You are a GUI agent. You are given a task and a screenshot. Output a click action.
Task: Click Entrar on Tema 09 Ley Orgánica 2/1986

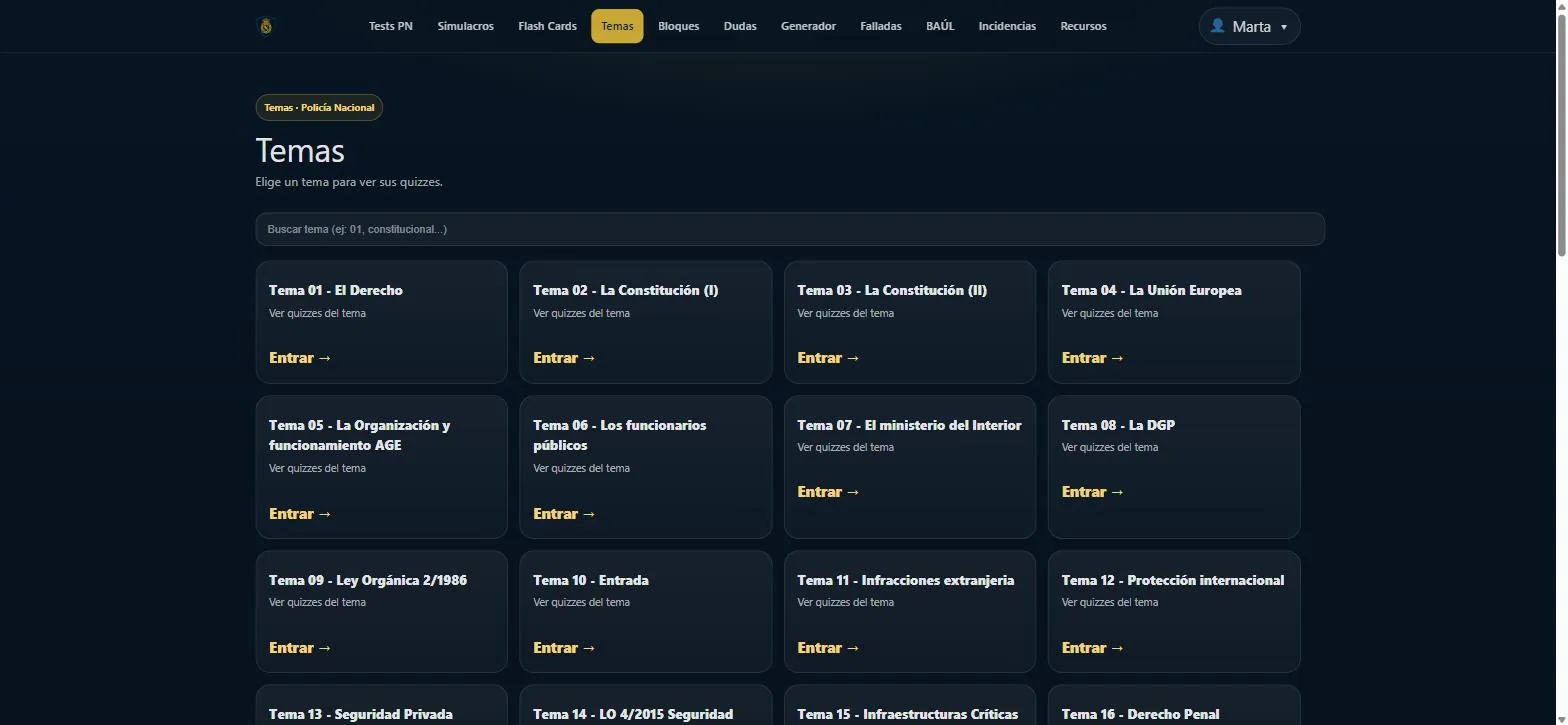(x=300, y=648)
